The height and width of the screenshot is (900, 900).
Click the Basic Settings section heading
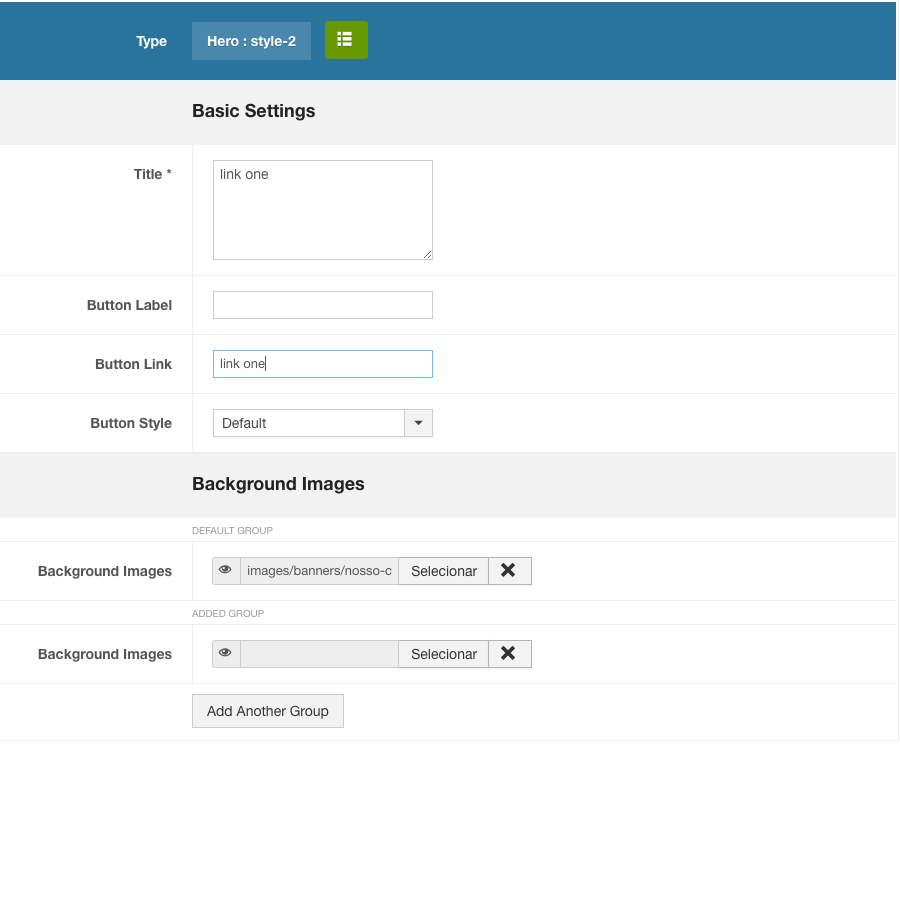coord(253,111)
